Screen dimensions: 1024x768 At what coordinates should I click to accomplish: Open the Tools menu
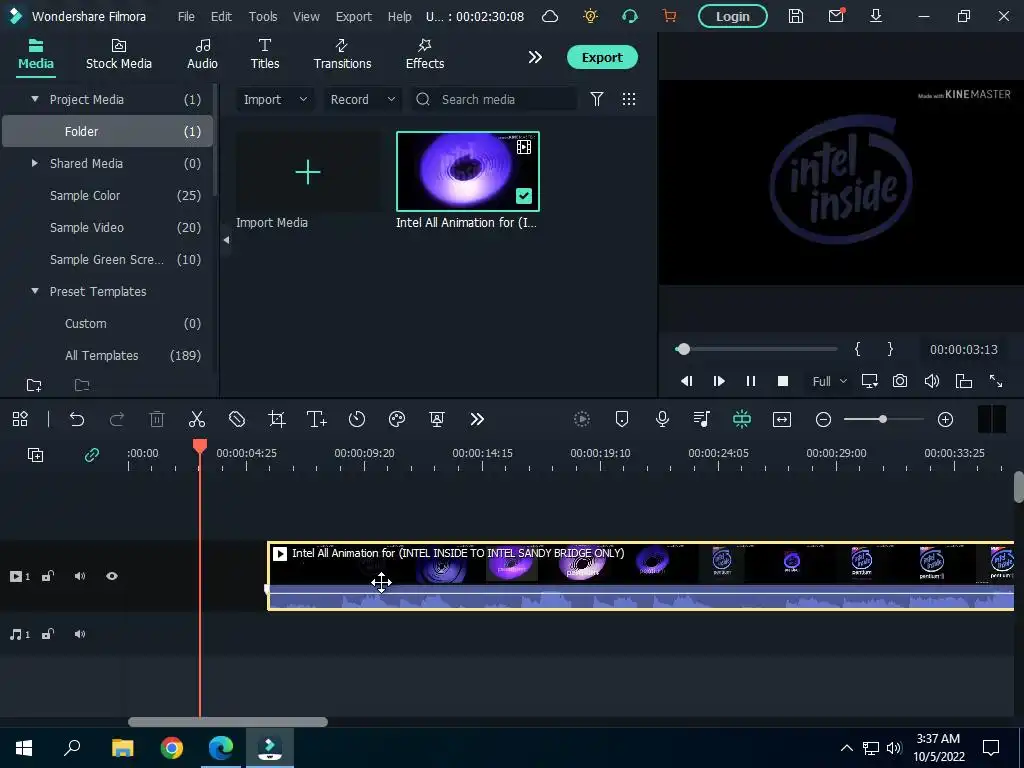pos(263,16)
